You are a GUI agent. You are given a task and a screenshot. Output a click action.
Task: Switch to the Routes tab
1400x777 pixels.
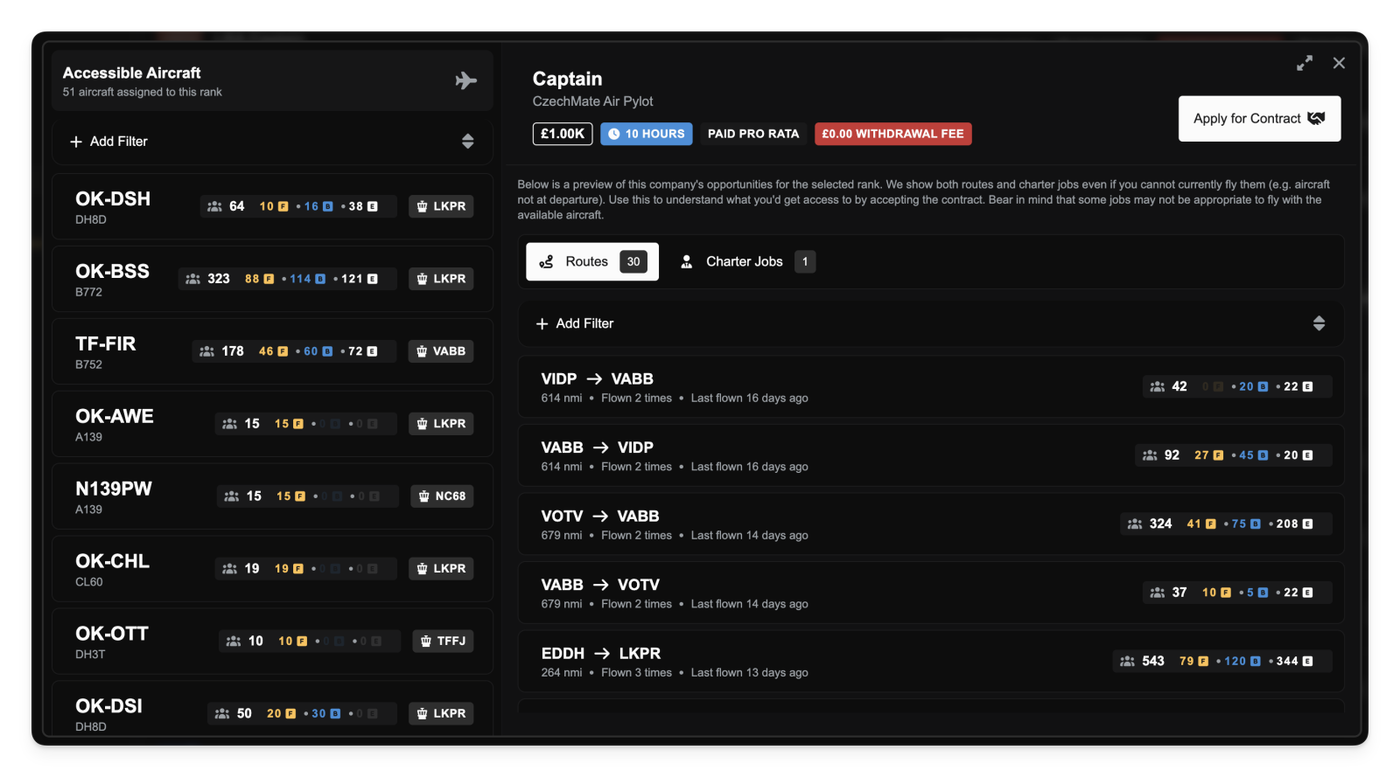[592, 262]
